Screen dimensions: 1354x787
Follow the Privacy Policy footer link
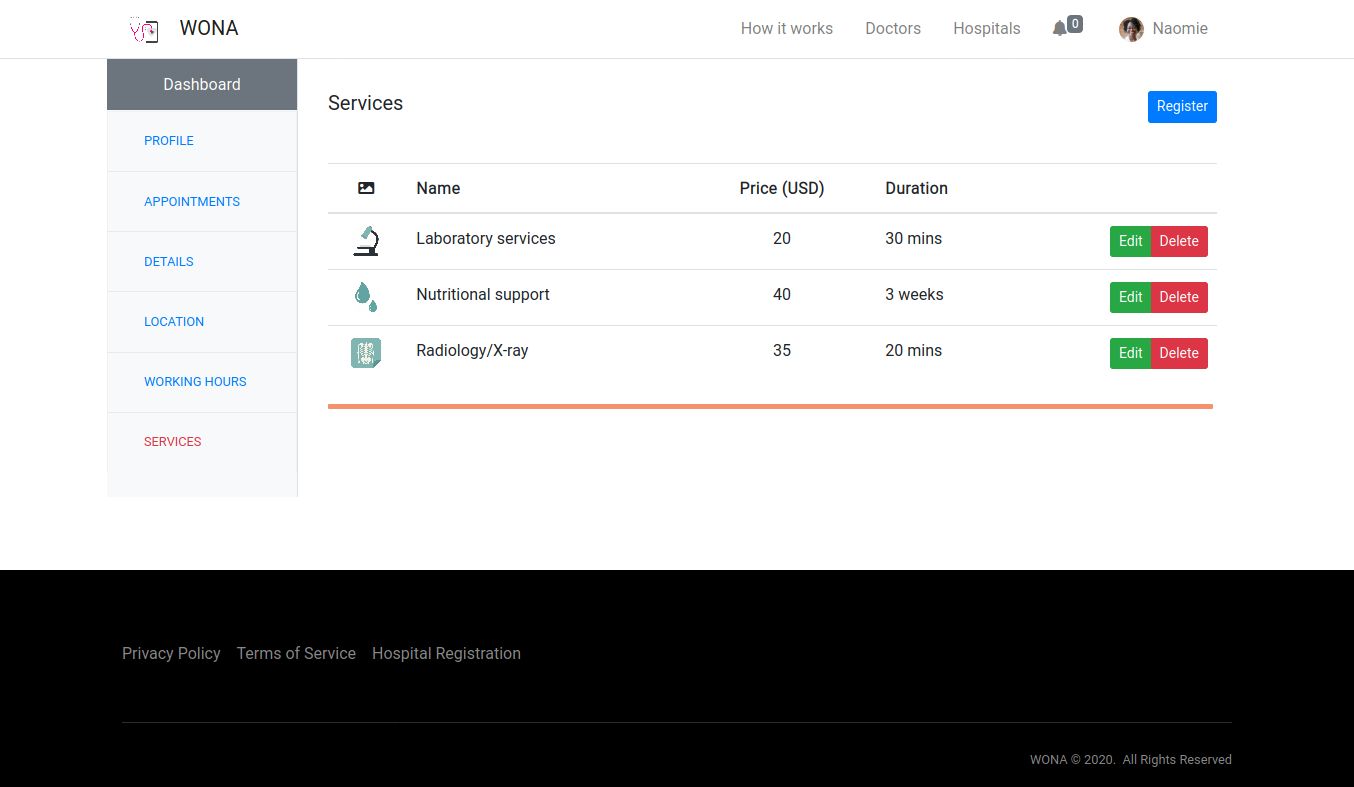pyautogui.click(x=171, y=653)
